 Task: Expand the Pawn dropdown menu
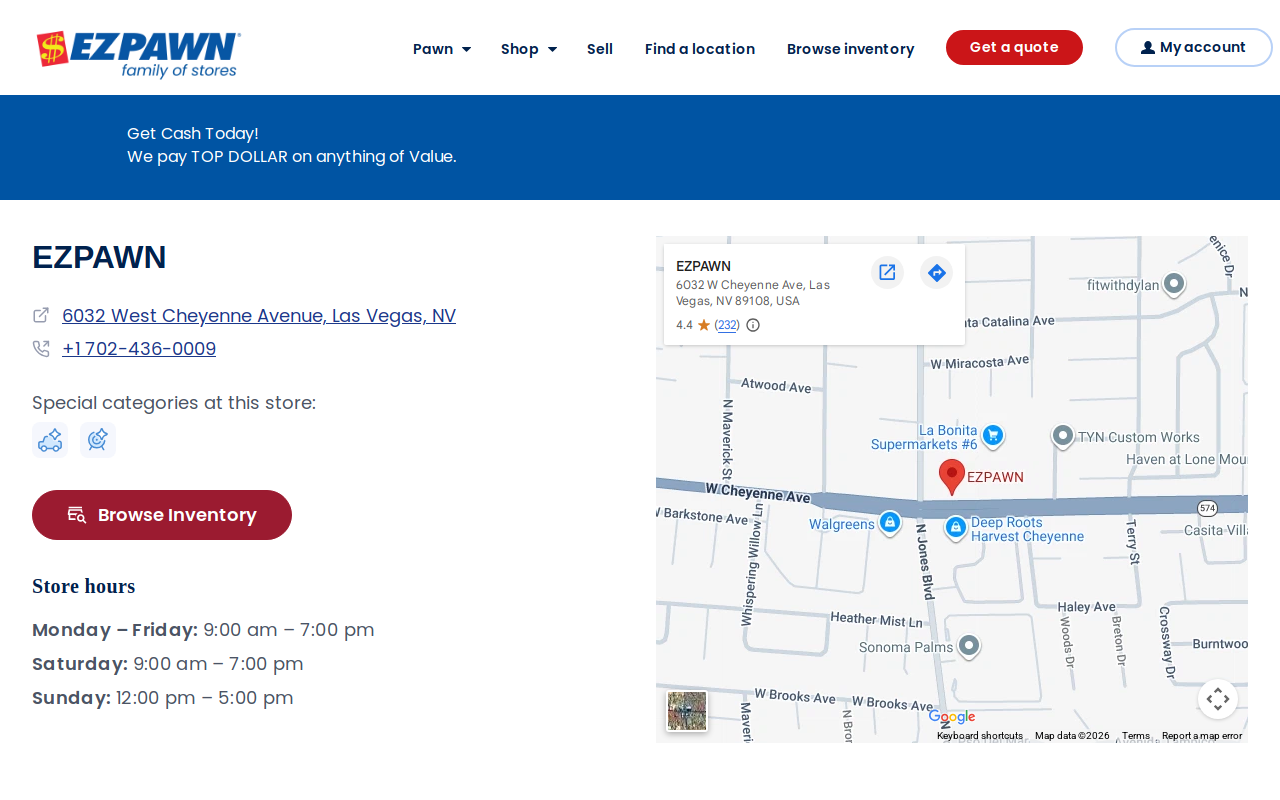(x=442, y=49)
